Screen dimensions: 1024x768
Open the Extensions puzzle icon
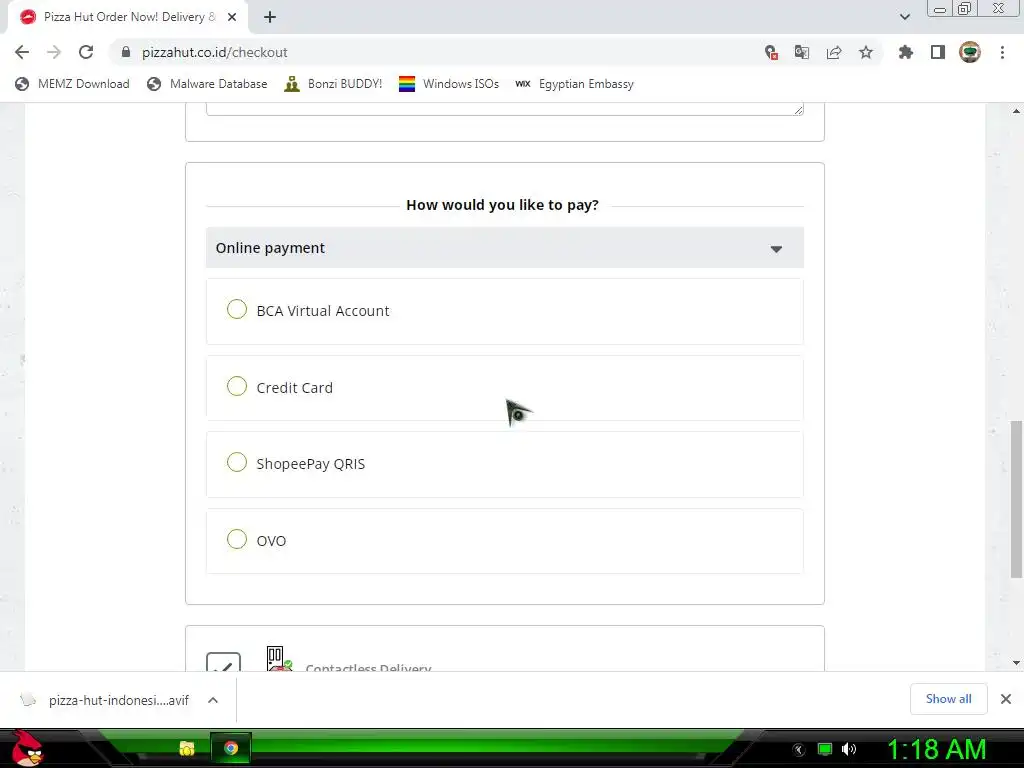[x=906, y=52]
